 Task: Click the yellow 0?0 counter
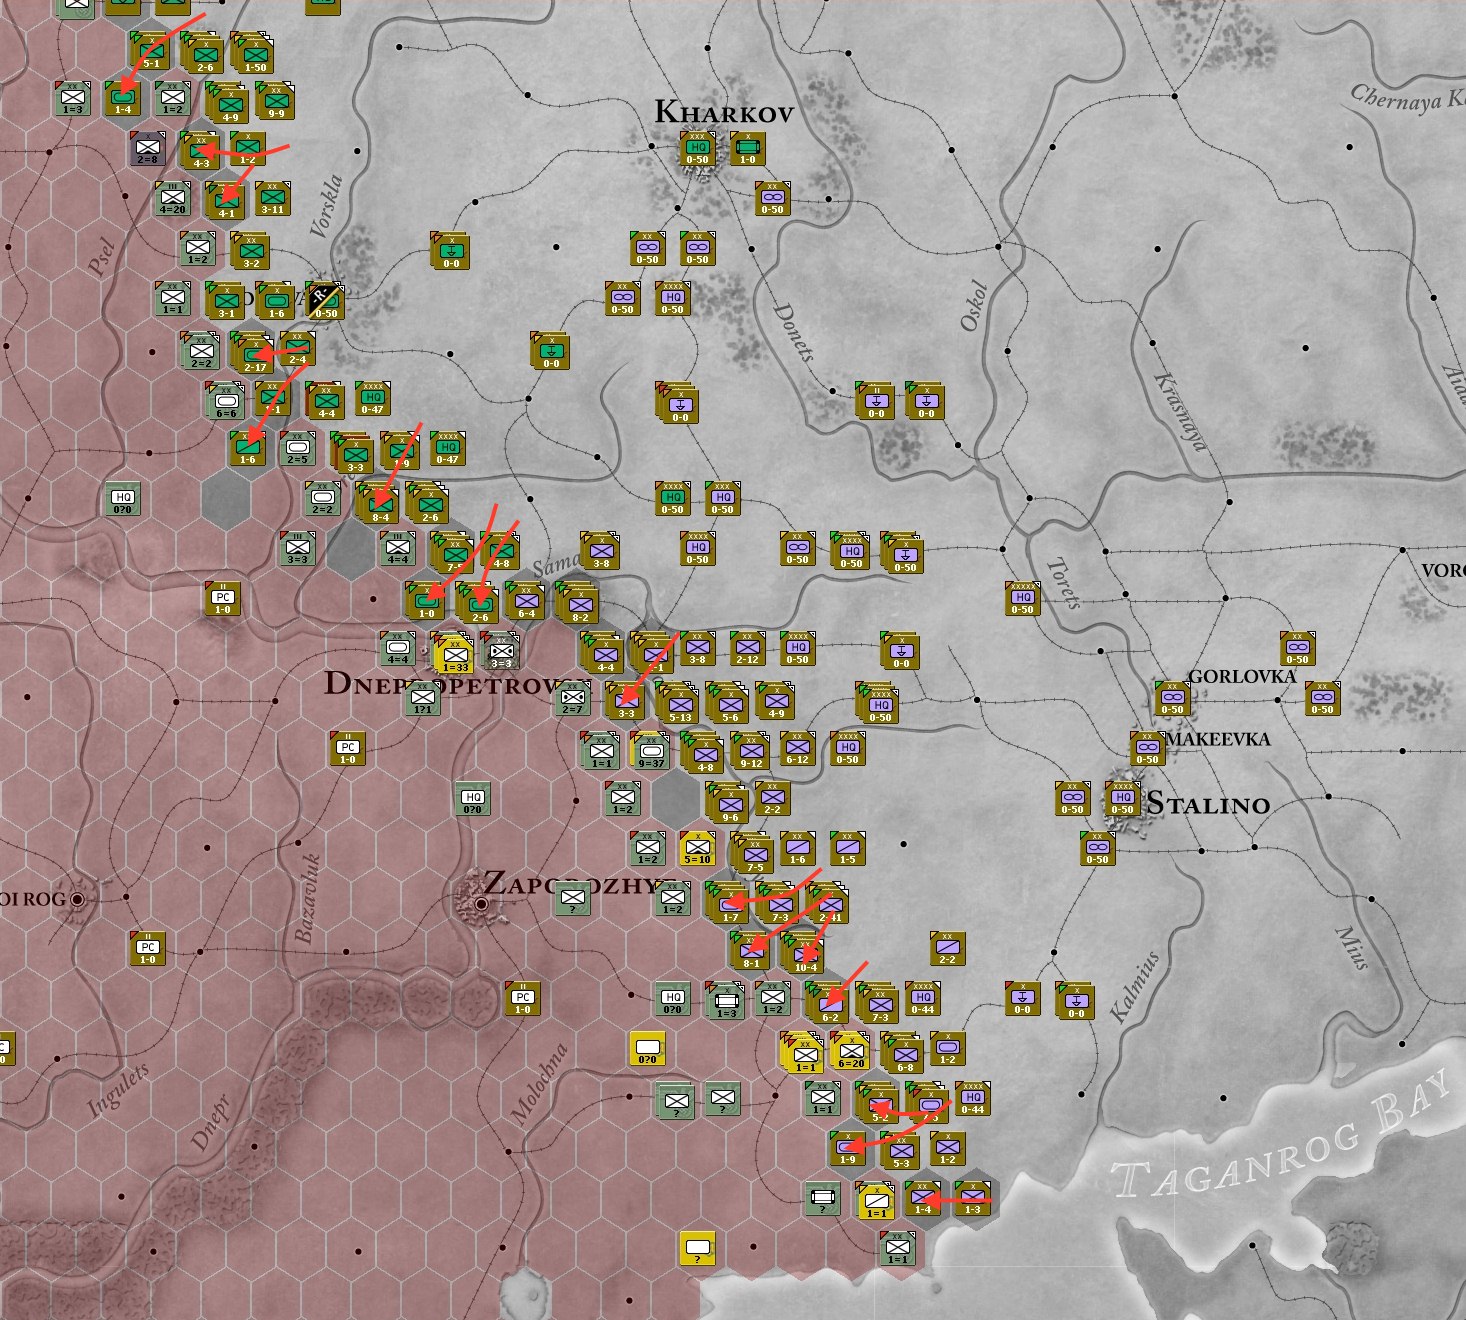(x=647, y=1047)
